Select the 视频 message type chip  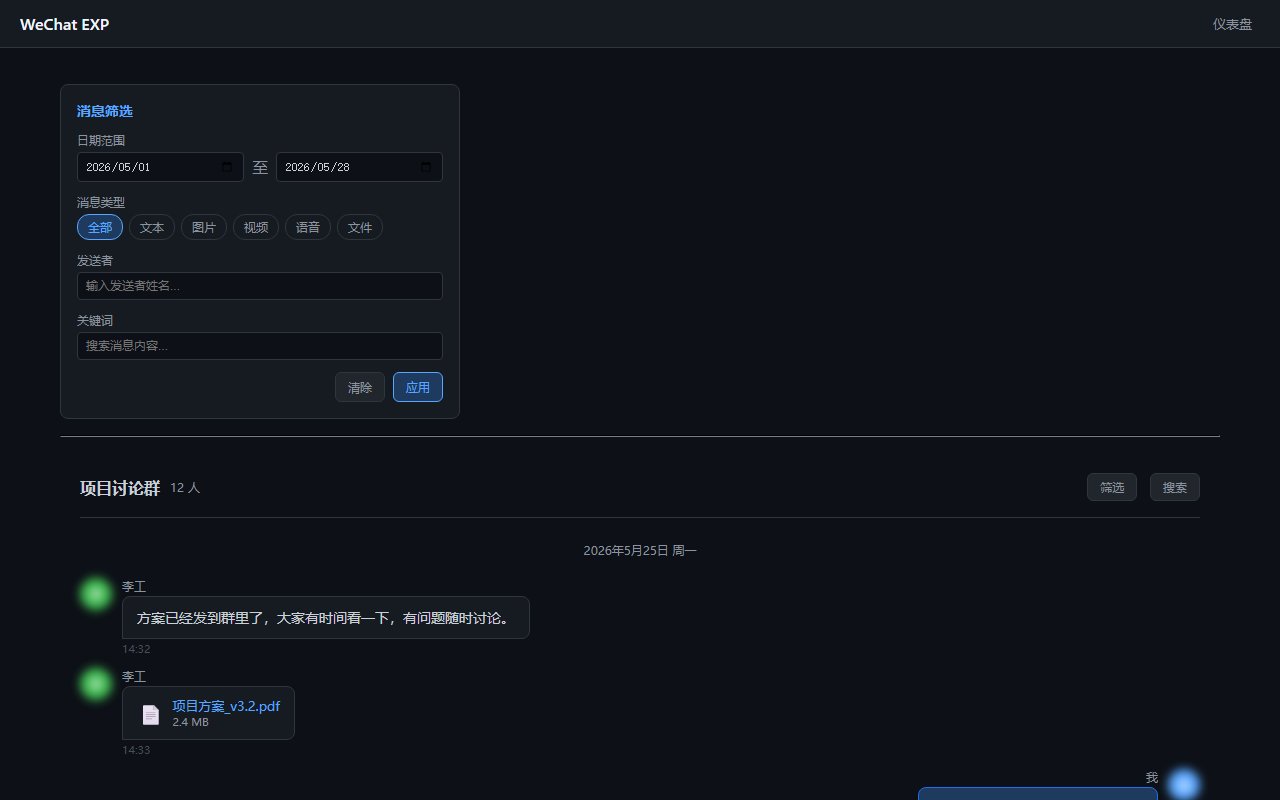[x=256, y=227]
